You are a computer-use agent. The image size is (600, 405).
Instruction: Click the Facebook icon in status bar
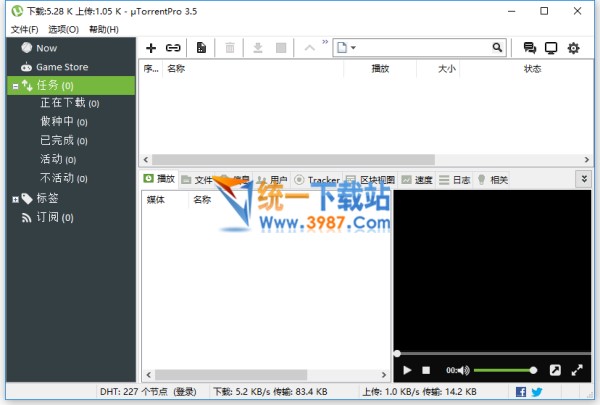(x=521, y=392)
